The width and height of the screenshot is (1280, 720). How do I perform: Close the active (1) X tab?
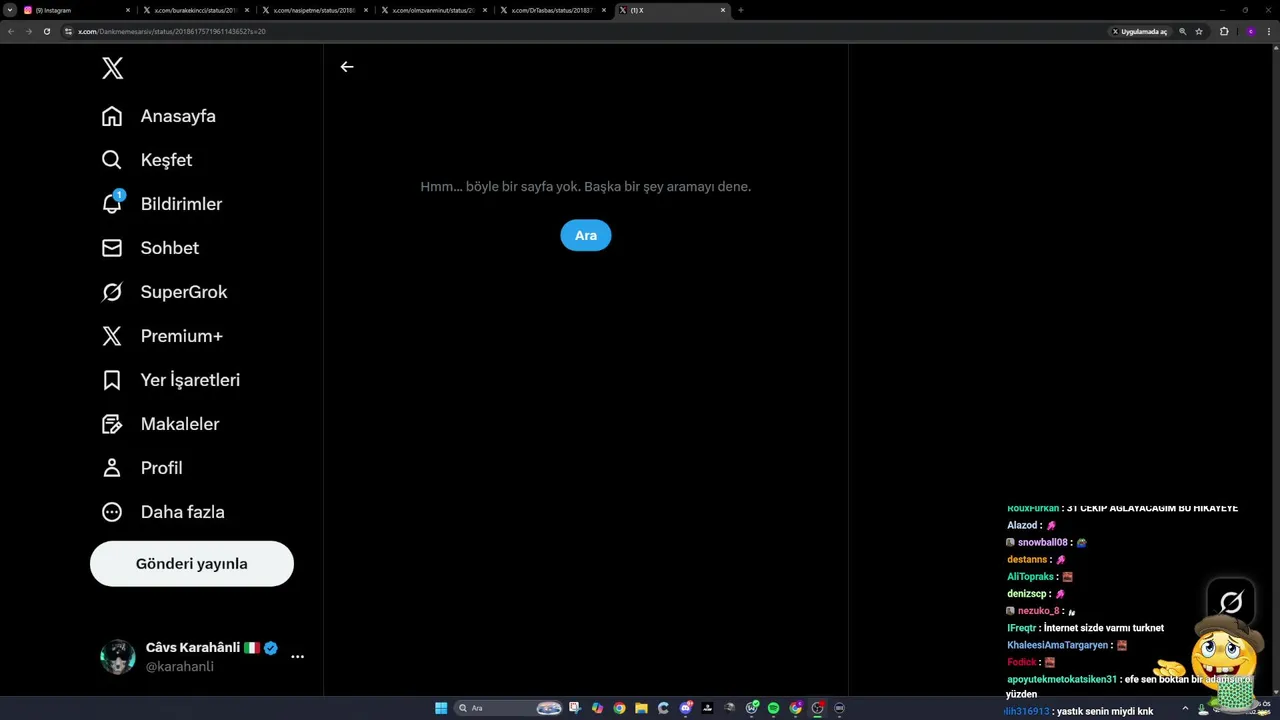click(x=723, y=10)
